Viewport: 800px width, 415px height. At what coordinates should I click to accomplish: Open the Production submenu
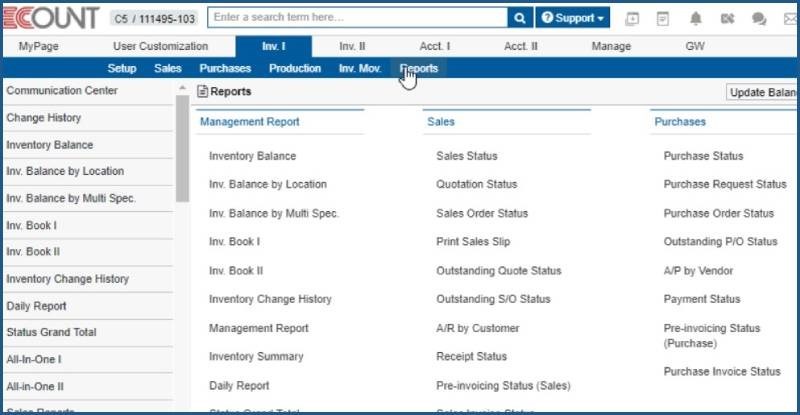coord(295,68)
